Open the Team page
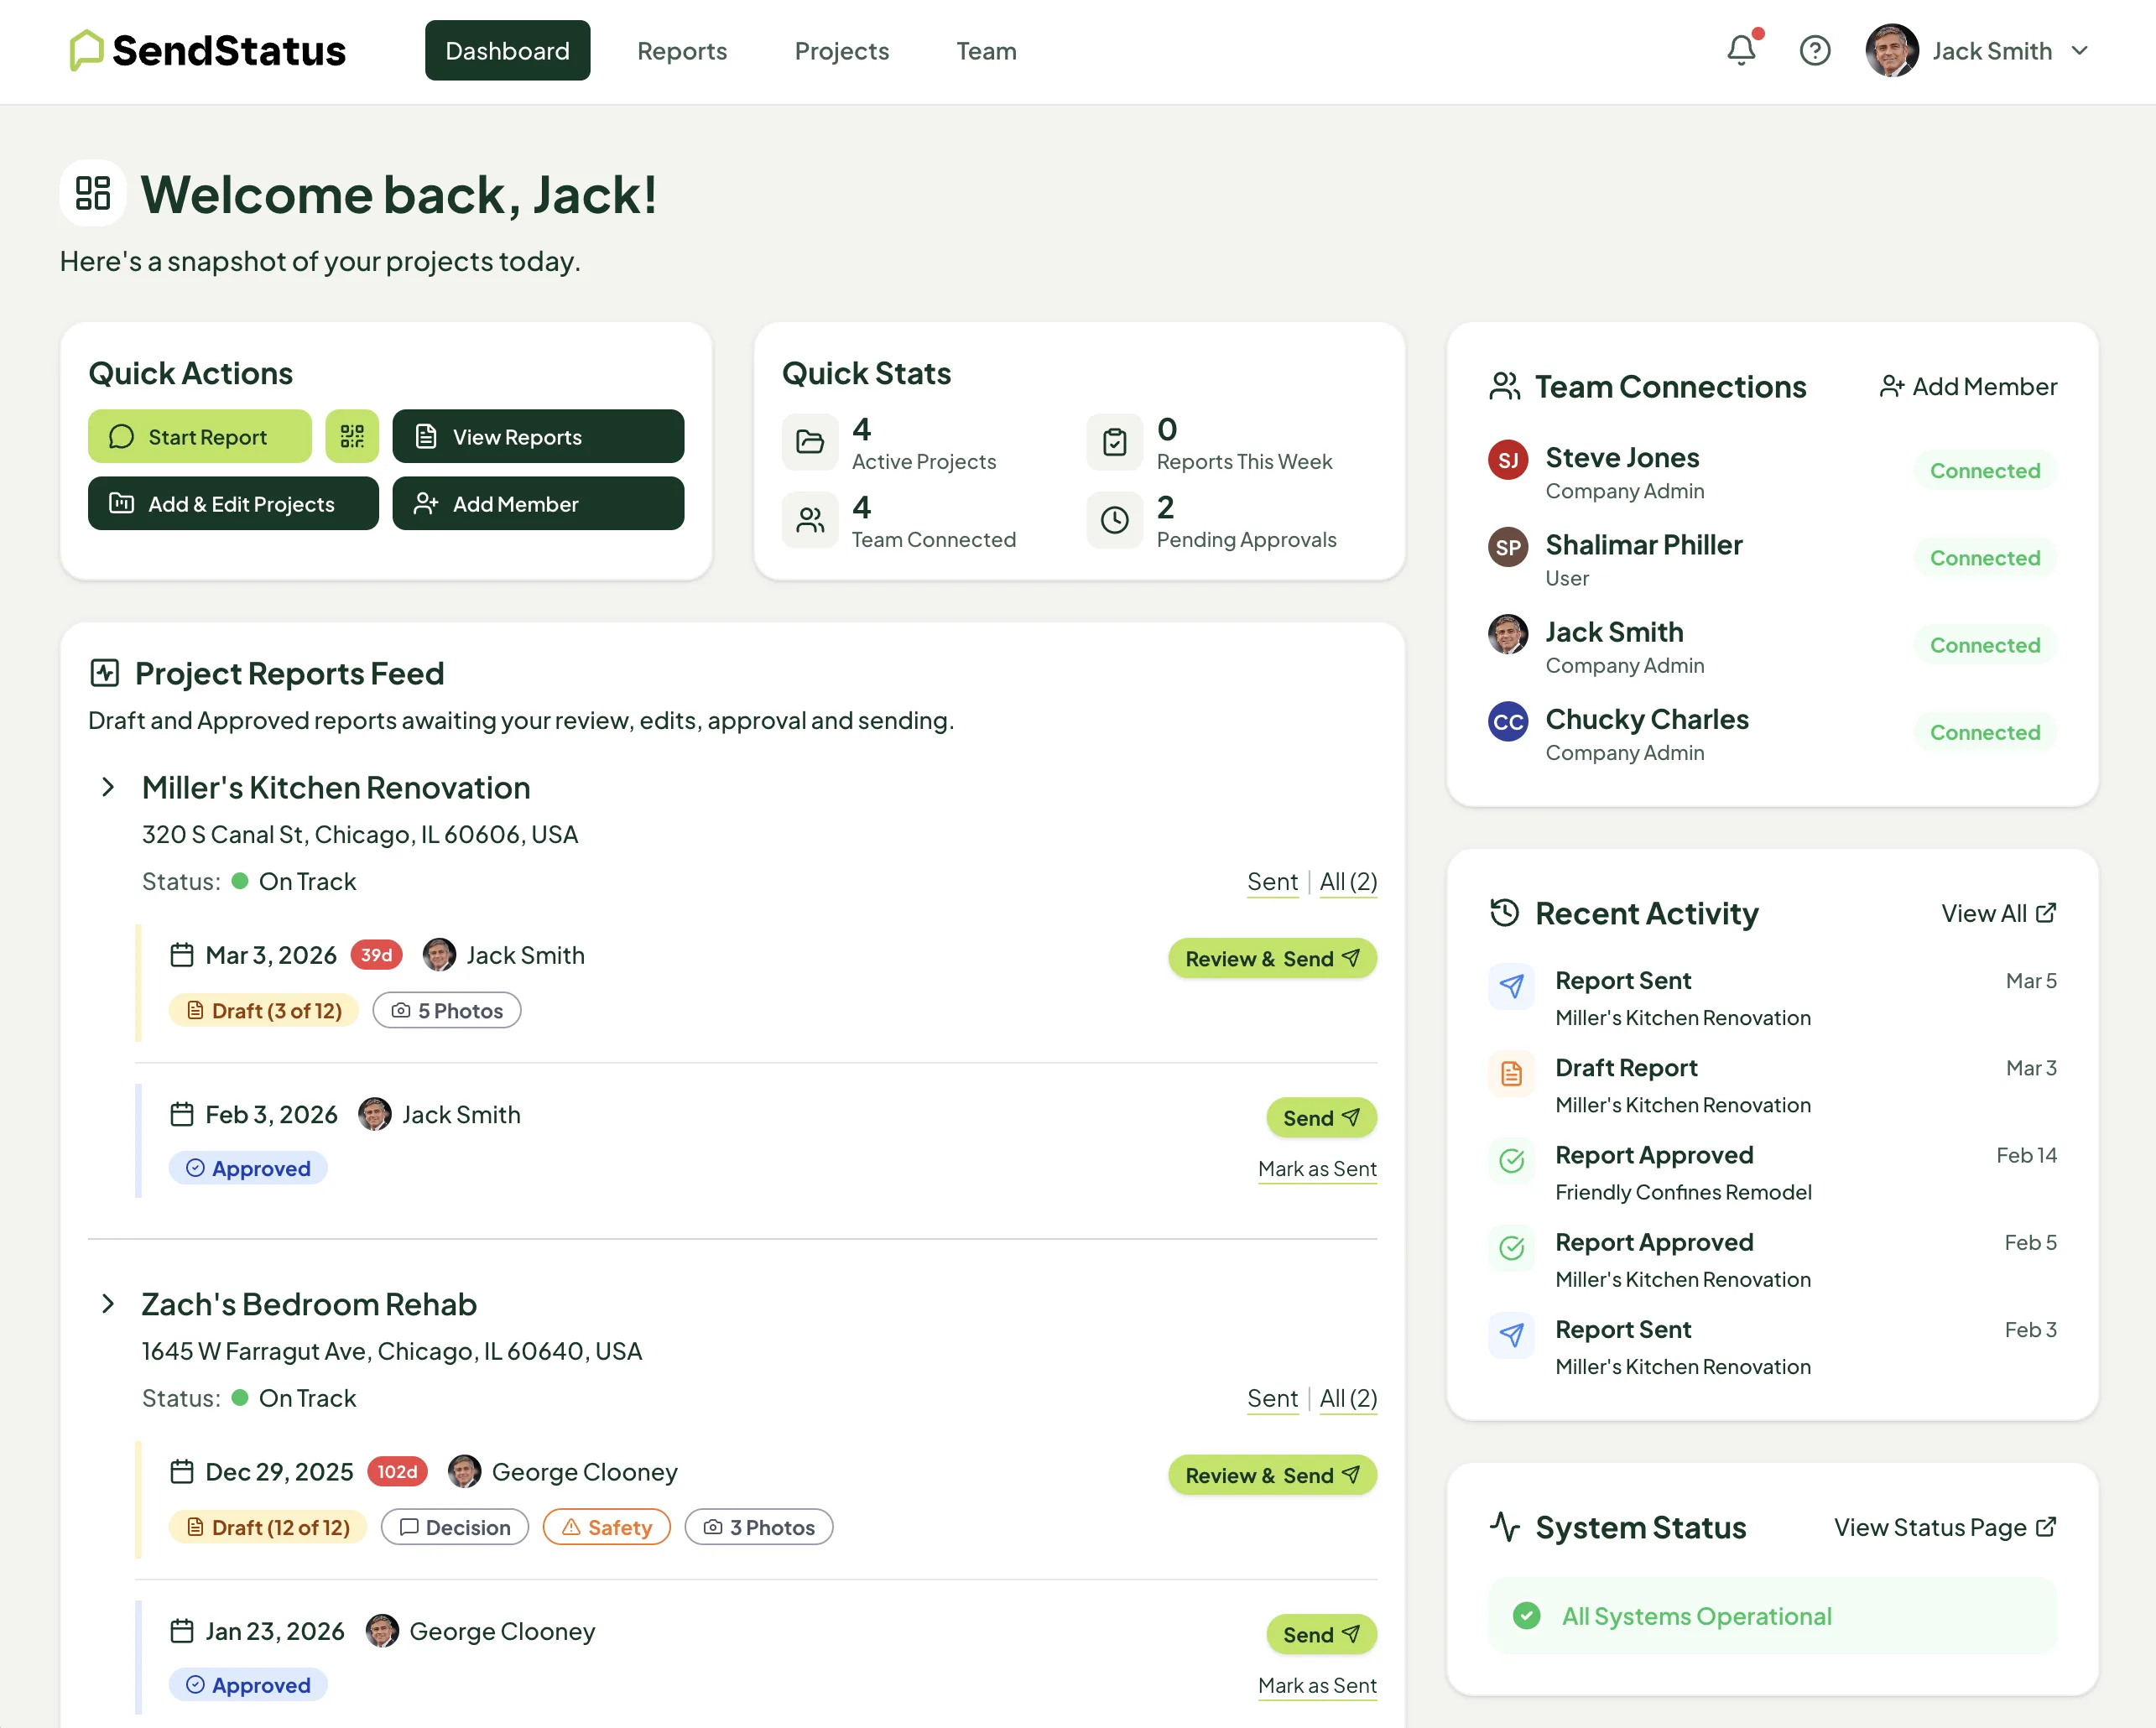 (986, 50)
